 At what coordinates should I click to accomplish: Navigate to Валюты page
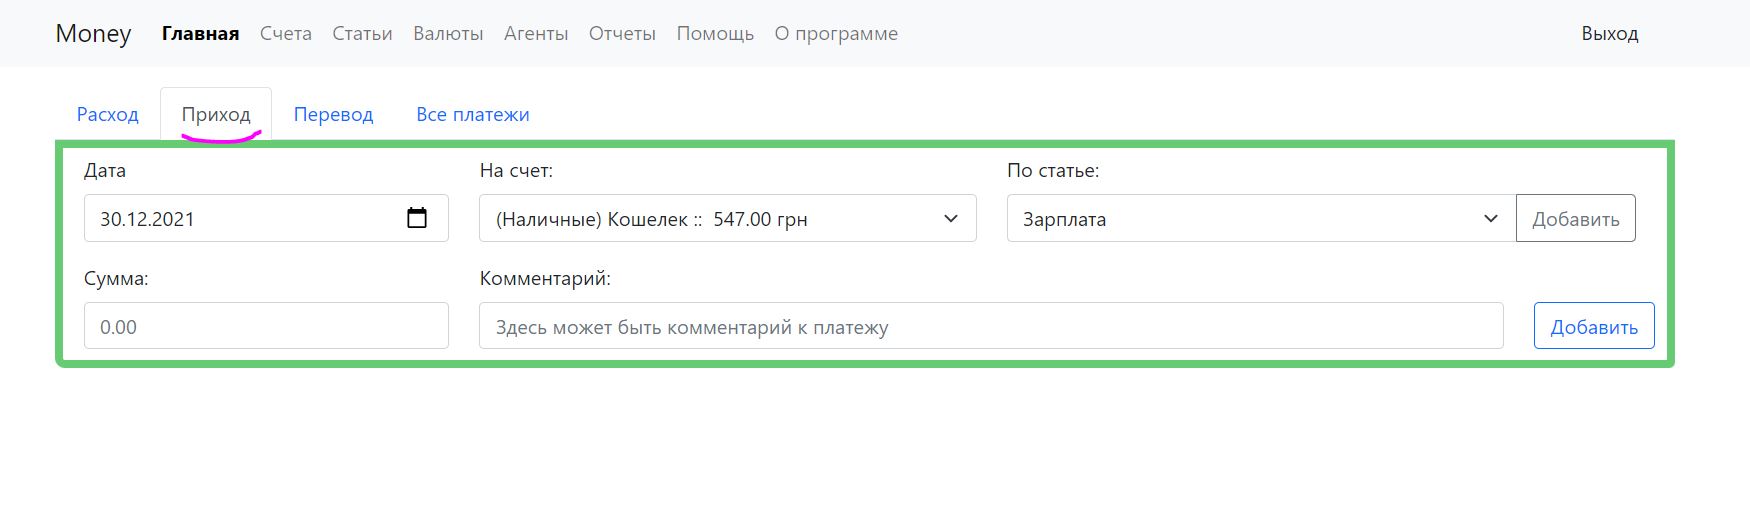(x=448, y=33)
